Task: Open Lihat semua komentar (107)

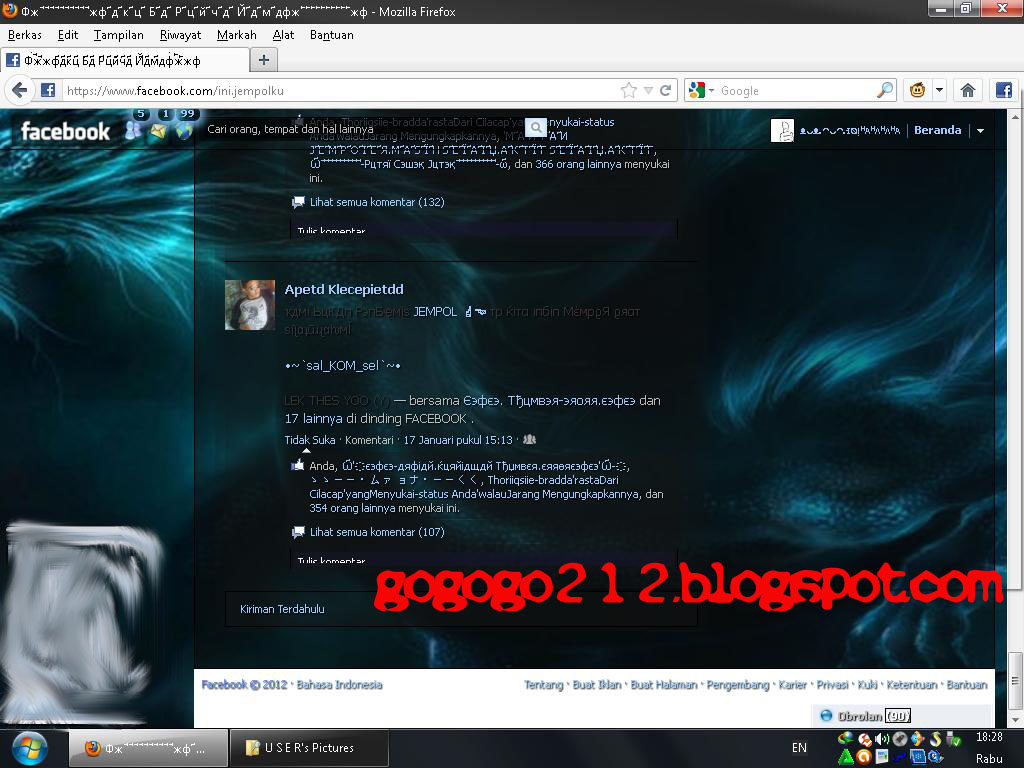Action: pos(377,532)
